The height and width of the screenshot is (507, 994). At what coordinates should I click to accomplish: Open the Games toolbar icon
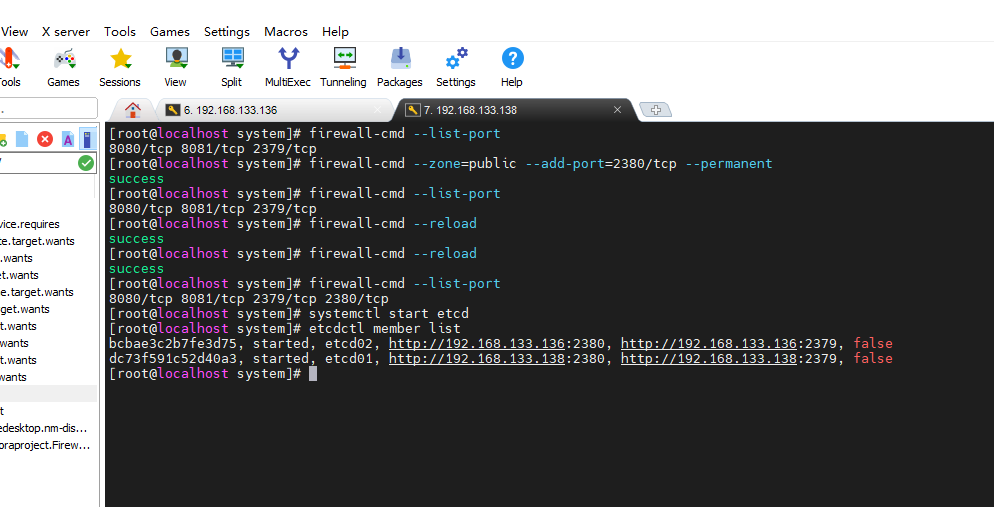[x=63, y=60]
